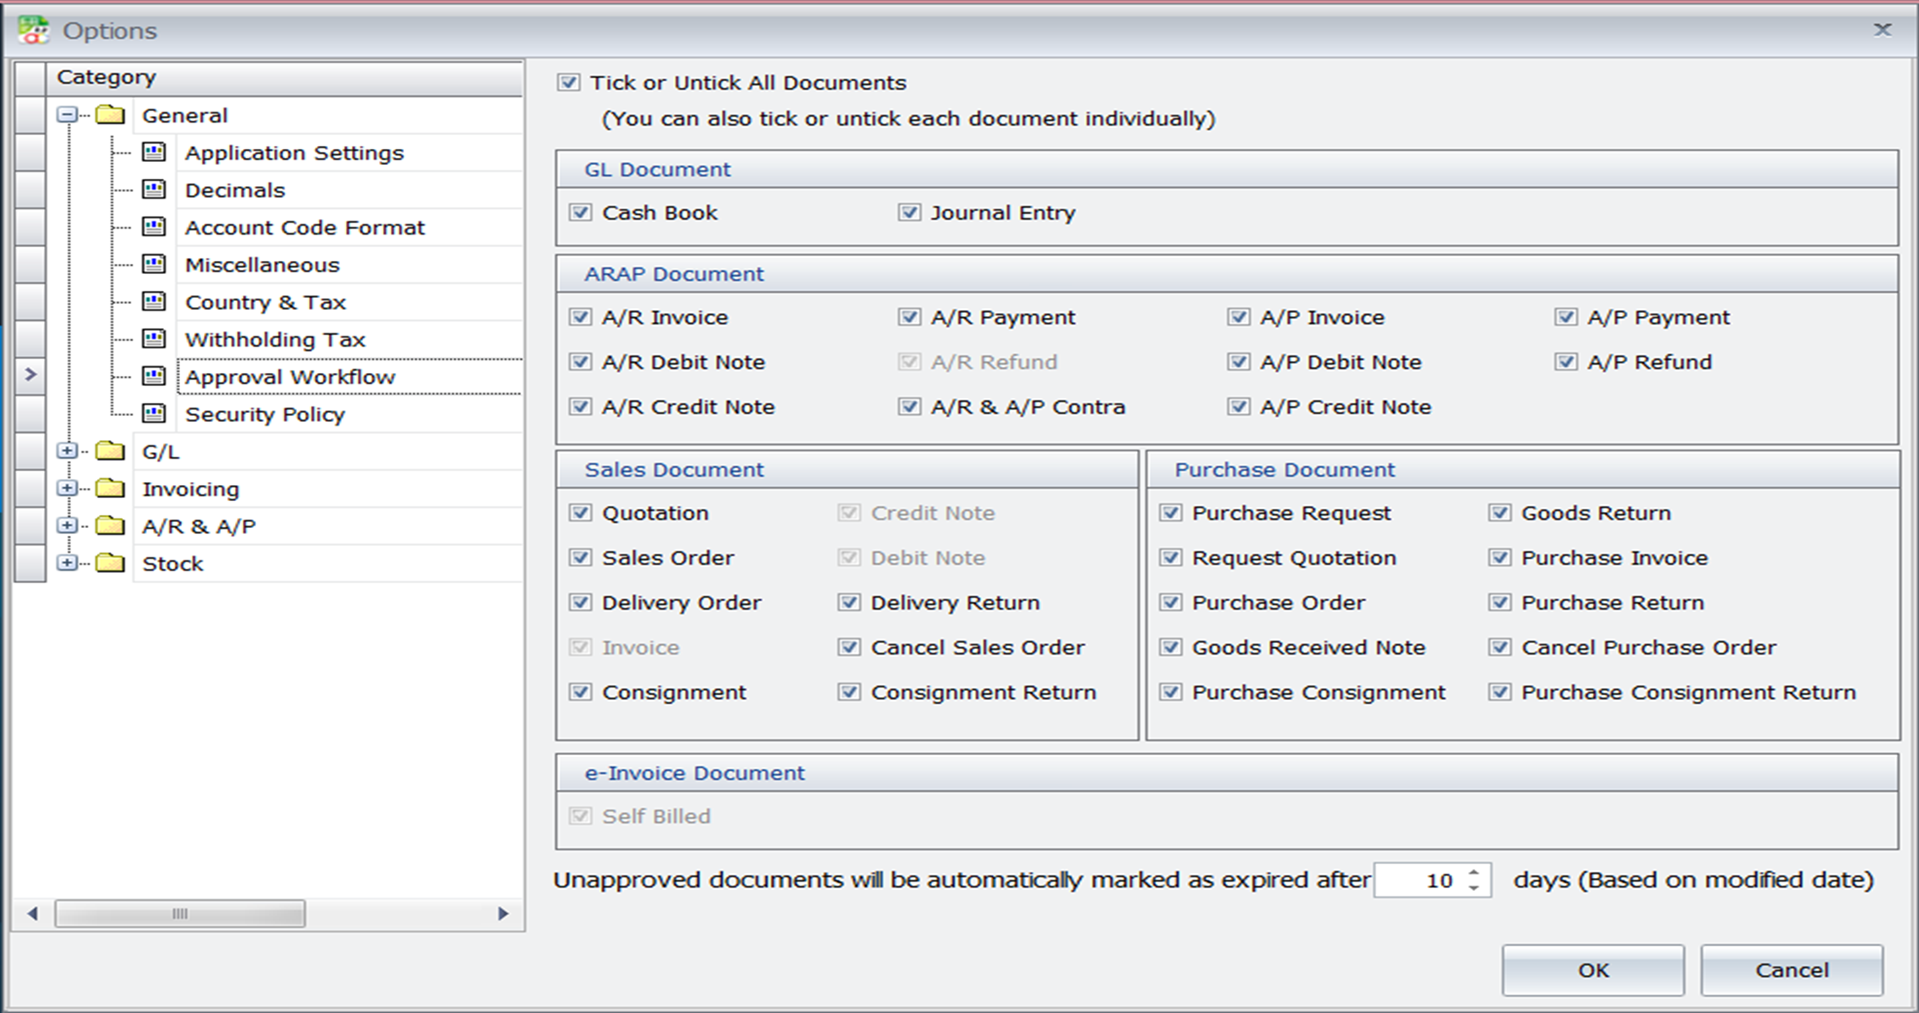Untick the Tick or Untick All Documents checkbox

(x=569, y=83)
